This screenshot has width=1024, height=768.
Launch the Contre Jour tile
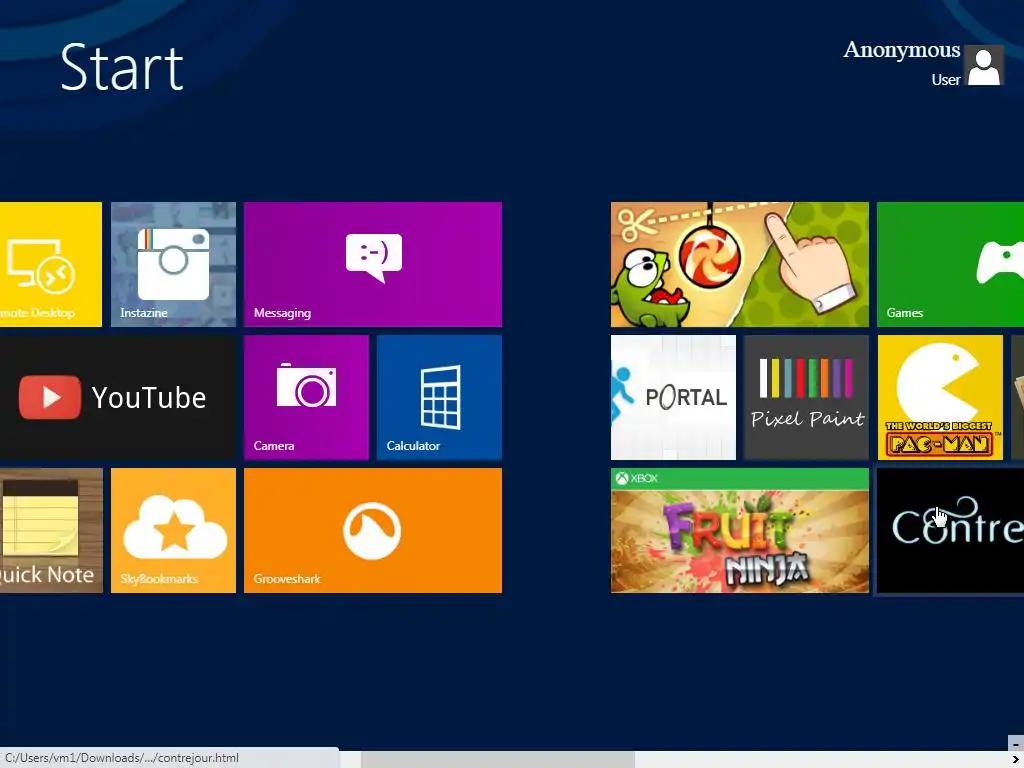coord(950,530)
